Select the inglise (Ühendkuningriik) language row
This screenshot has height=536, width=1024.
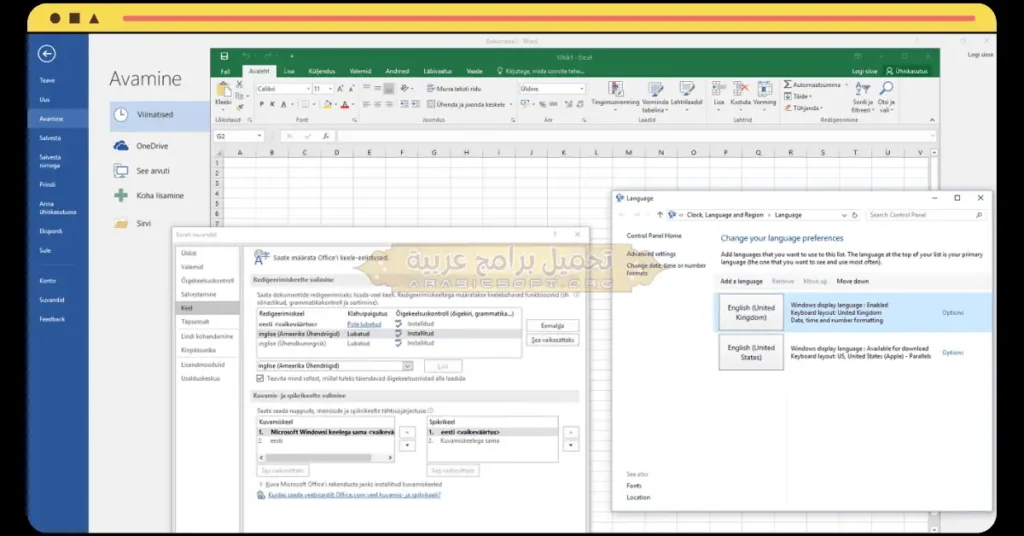pos(390,343)
